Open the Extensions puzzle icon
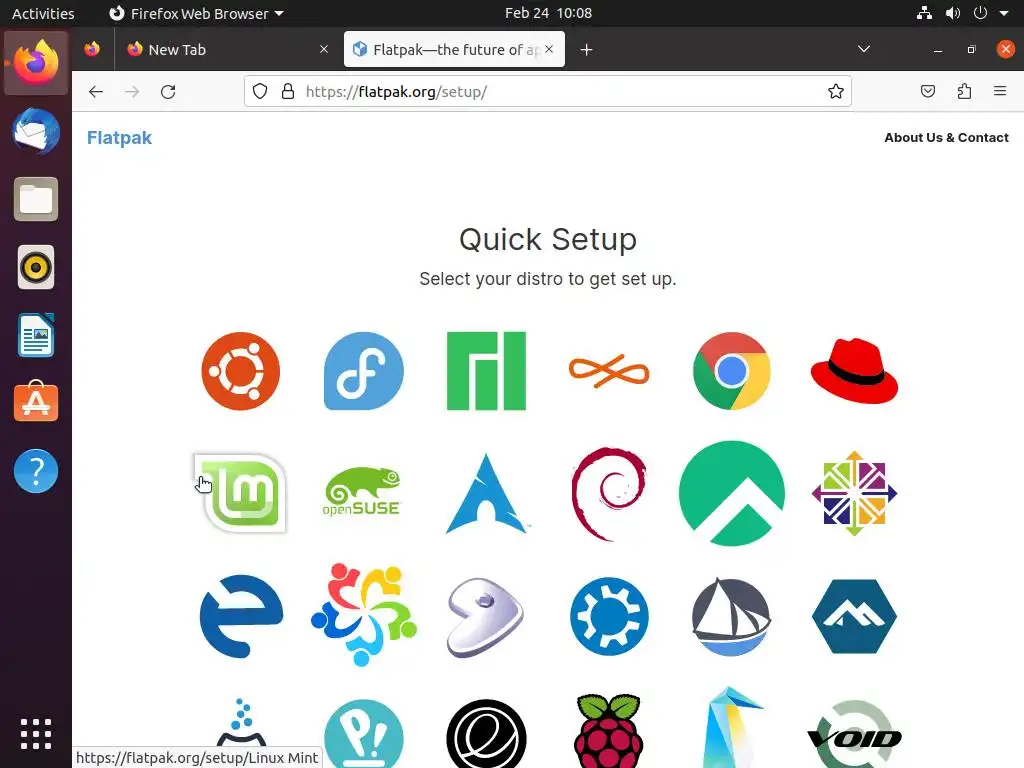Image resolution: width=1024 pixels, height=768 pixels. tap(964, 91)
